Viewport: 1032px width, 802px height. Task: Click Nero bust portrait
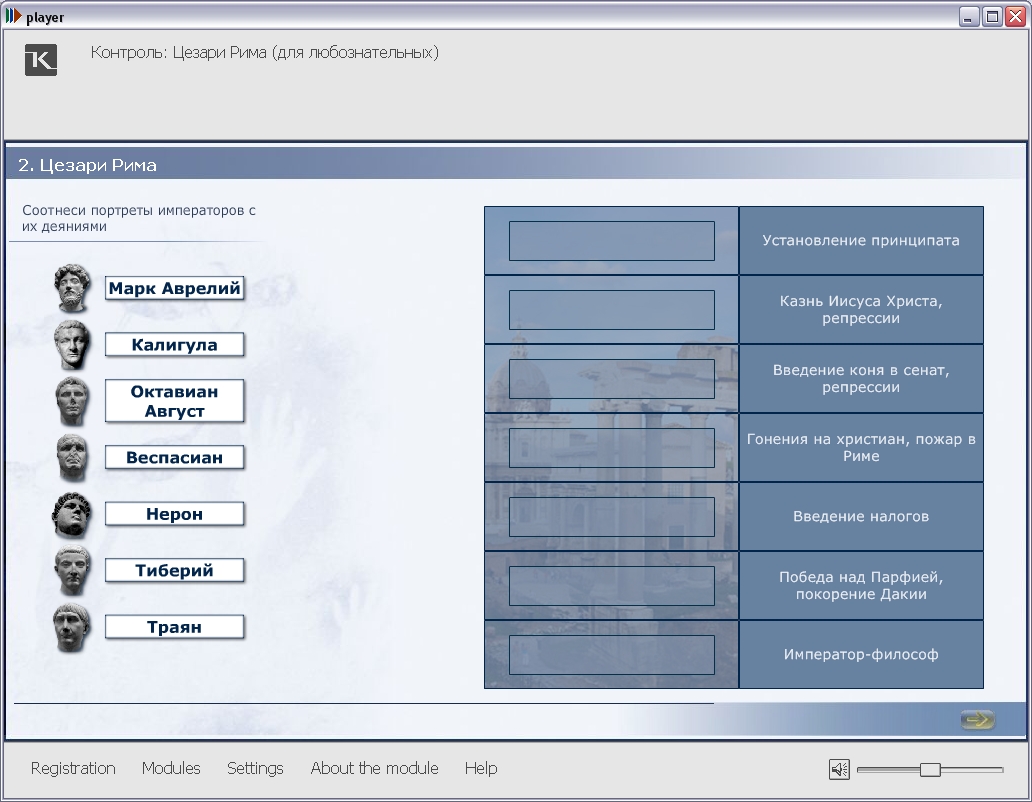(x=72, y=514)
